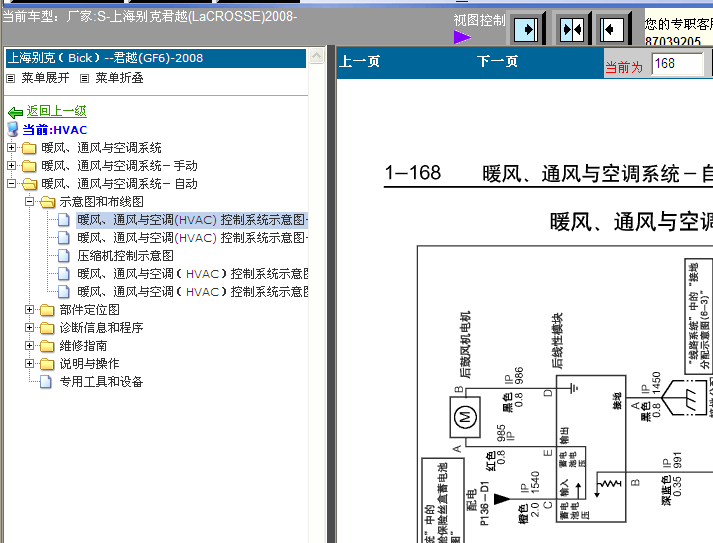This screenshot has width=713, height=543.
Task: Click folder icon of 说明与操作
Action: coord(47,364)
